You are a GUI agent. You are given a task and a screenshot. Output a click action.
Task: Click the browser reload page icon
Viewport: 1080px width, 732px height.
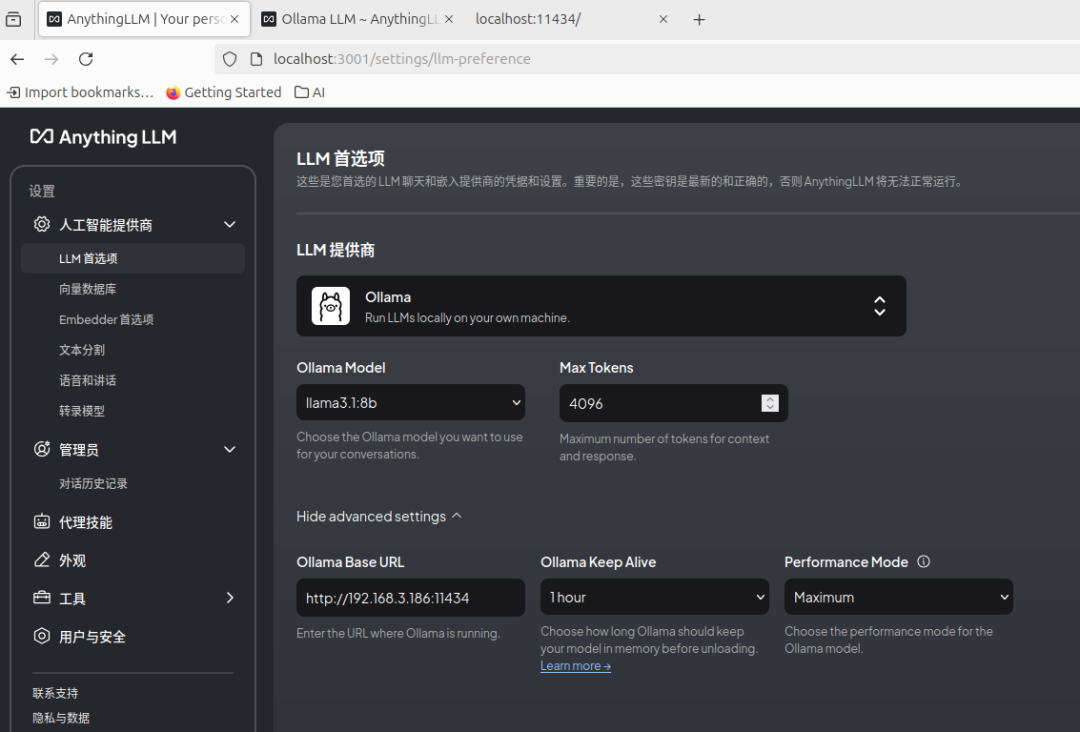pos(86,59)
